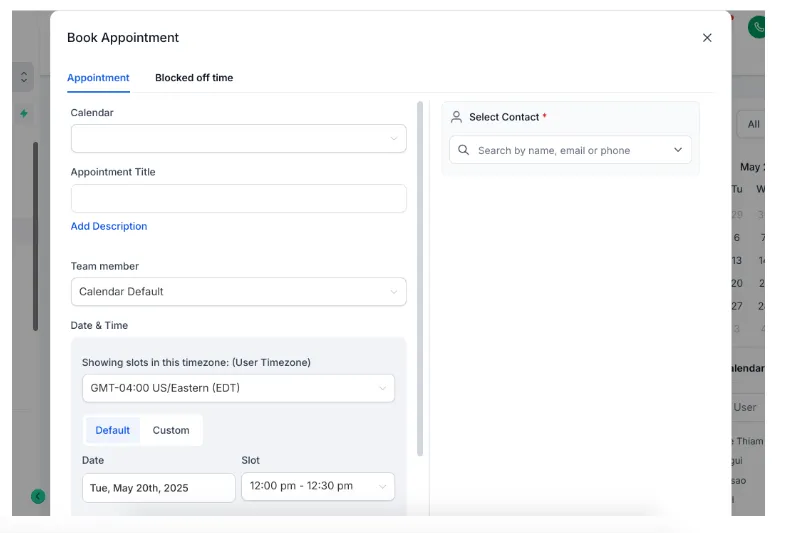Open the Calendar dropdown
The width and height of the screenshot is (810, 533).
[x=239, y=138]
